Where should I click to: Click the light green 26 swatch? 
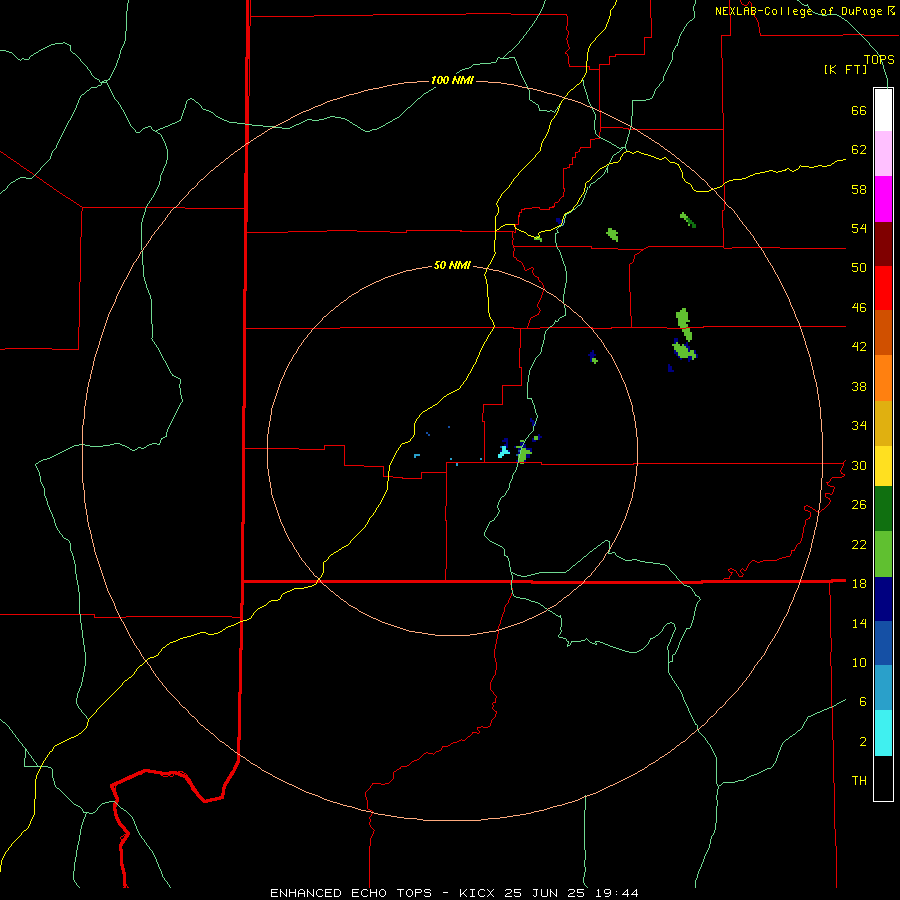point(883,554)
